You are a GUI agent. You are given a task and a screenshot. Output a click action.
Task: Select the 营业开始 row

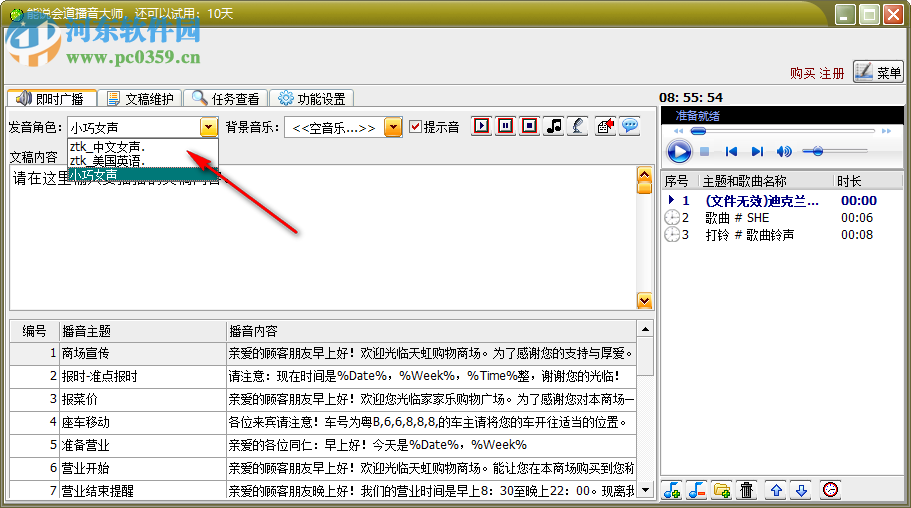pos(323,468)
